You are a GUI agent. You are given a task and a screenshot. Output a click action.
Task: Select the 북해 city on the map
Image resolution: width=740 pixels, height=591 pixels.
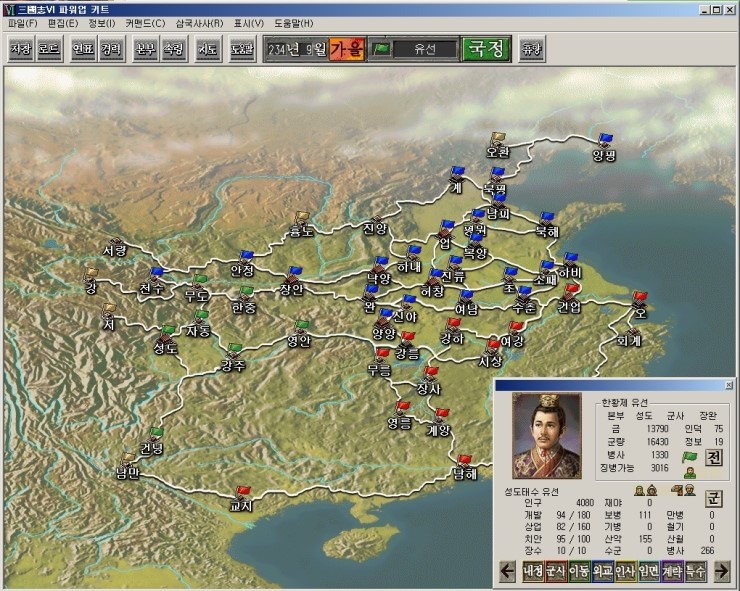547,225
